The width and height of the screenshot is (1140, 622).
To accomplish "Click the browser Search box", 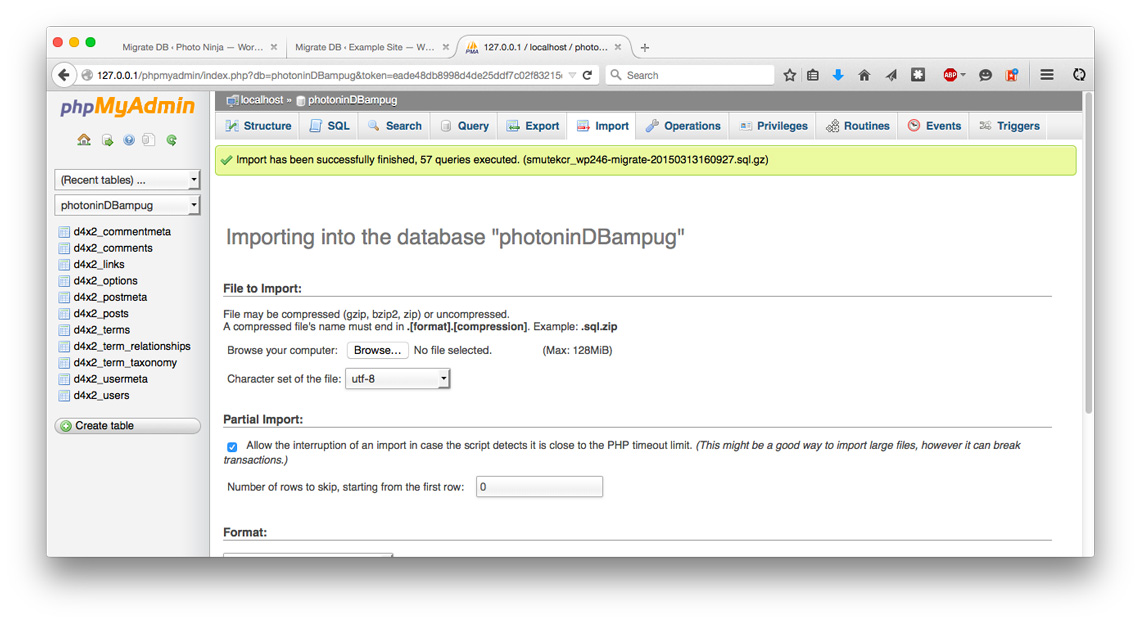I will click(x=691, y=75).
